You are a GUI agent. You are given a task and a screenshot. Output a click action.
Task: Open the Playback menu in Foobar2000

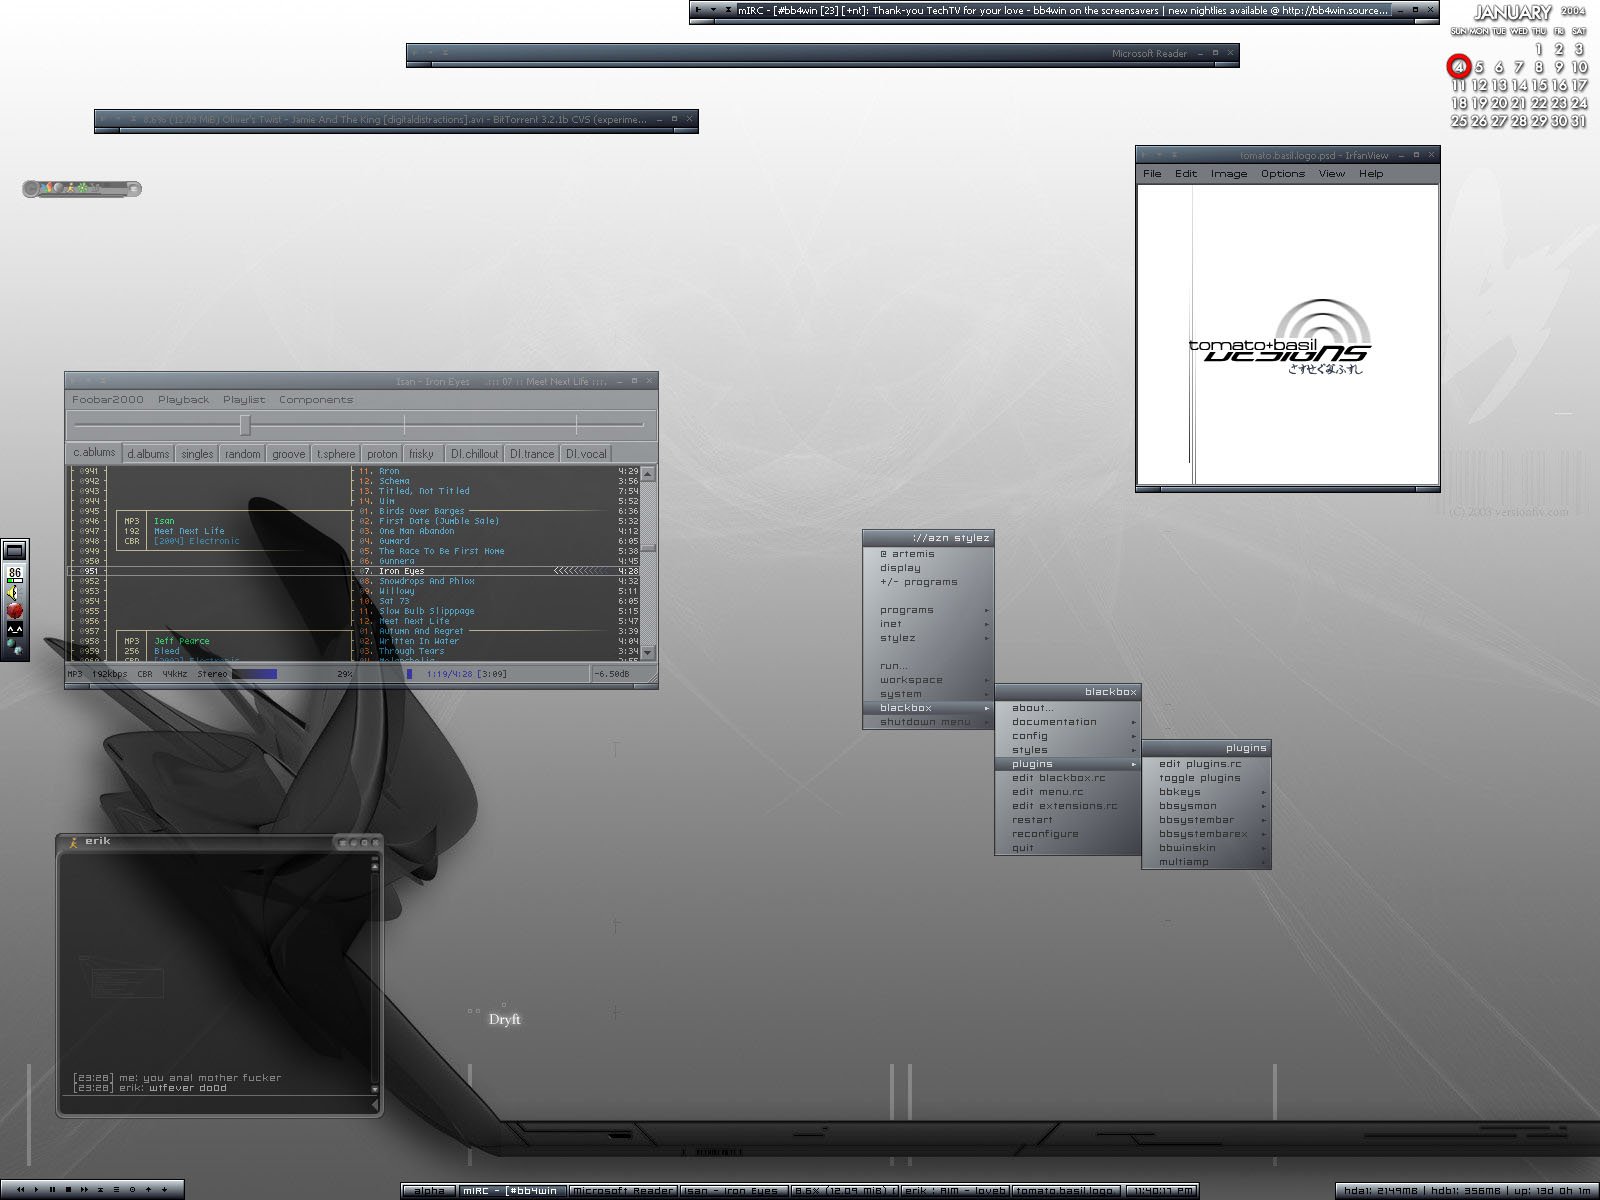point(183,400)
